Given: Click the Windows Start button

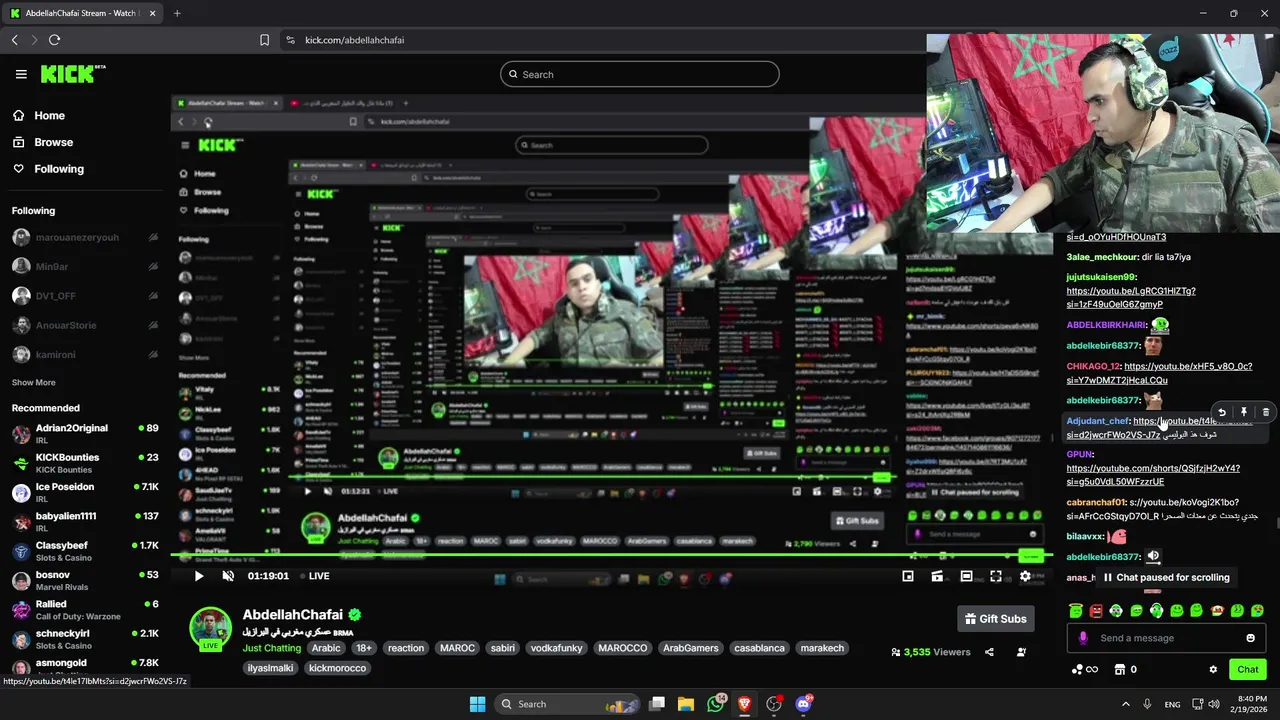Looking at the screenshot, I should pos(477,704).
